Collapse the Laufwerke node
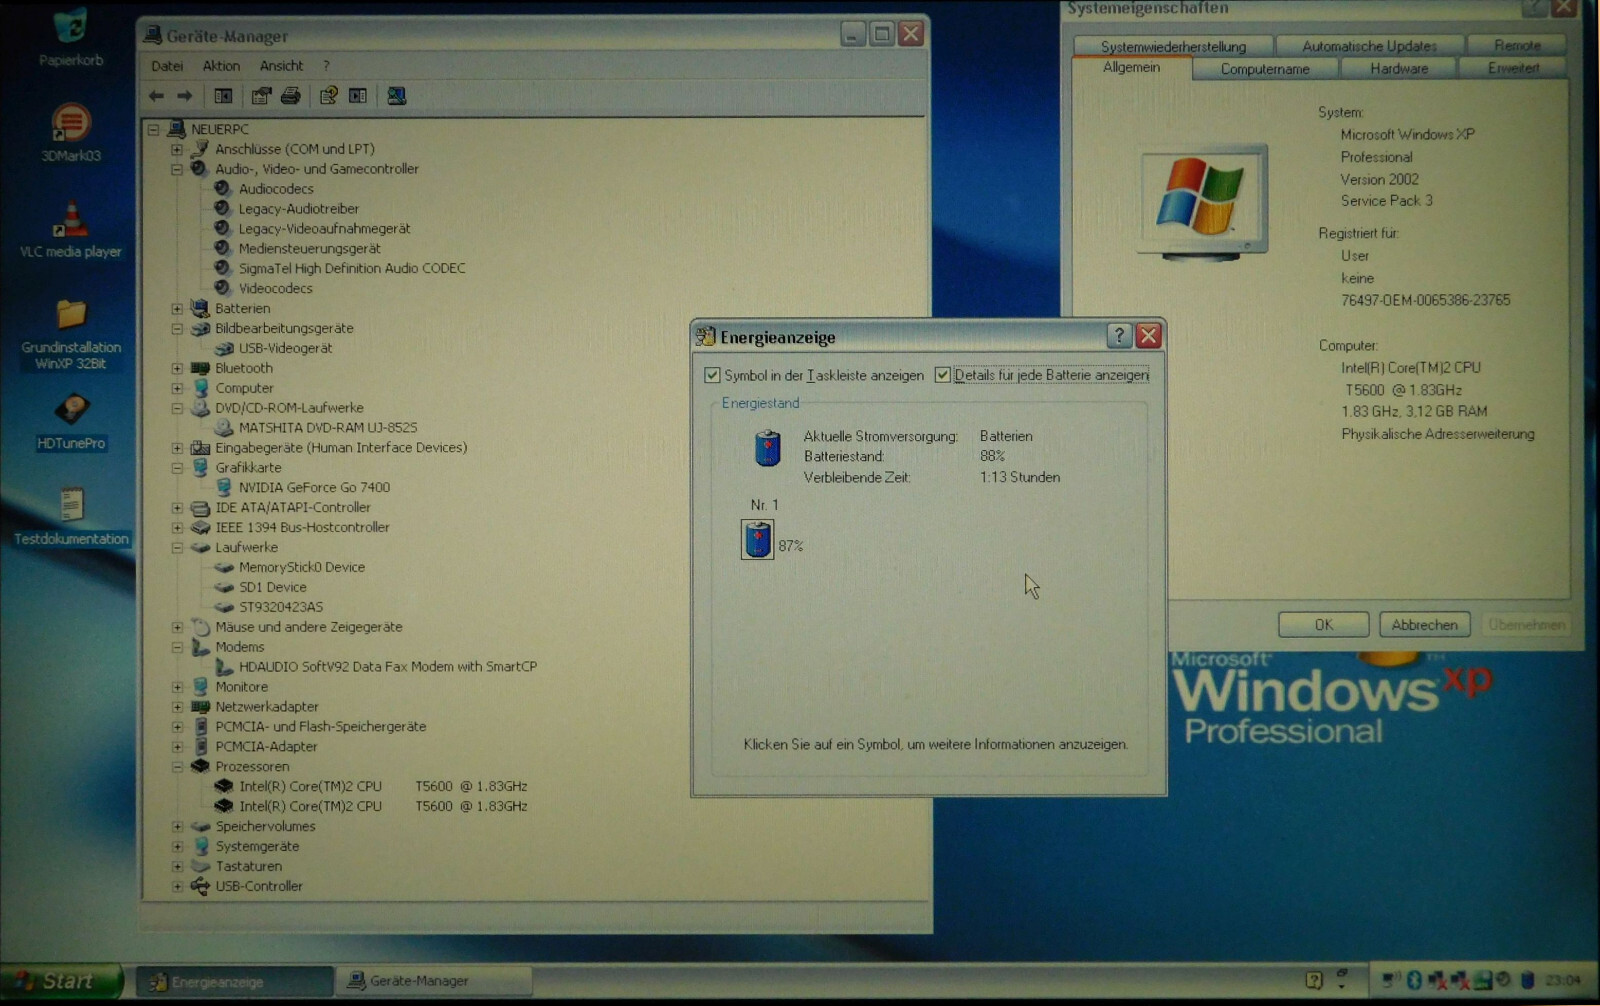Screen dimensions: 1600x1006 click(177, 548)
